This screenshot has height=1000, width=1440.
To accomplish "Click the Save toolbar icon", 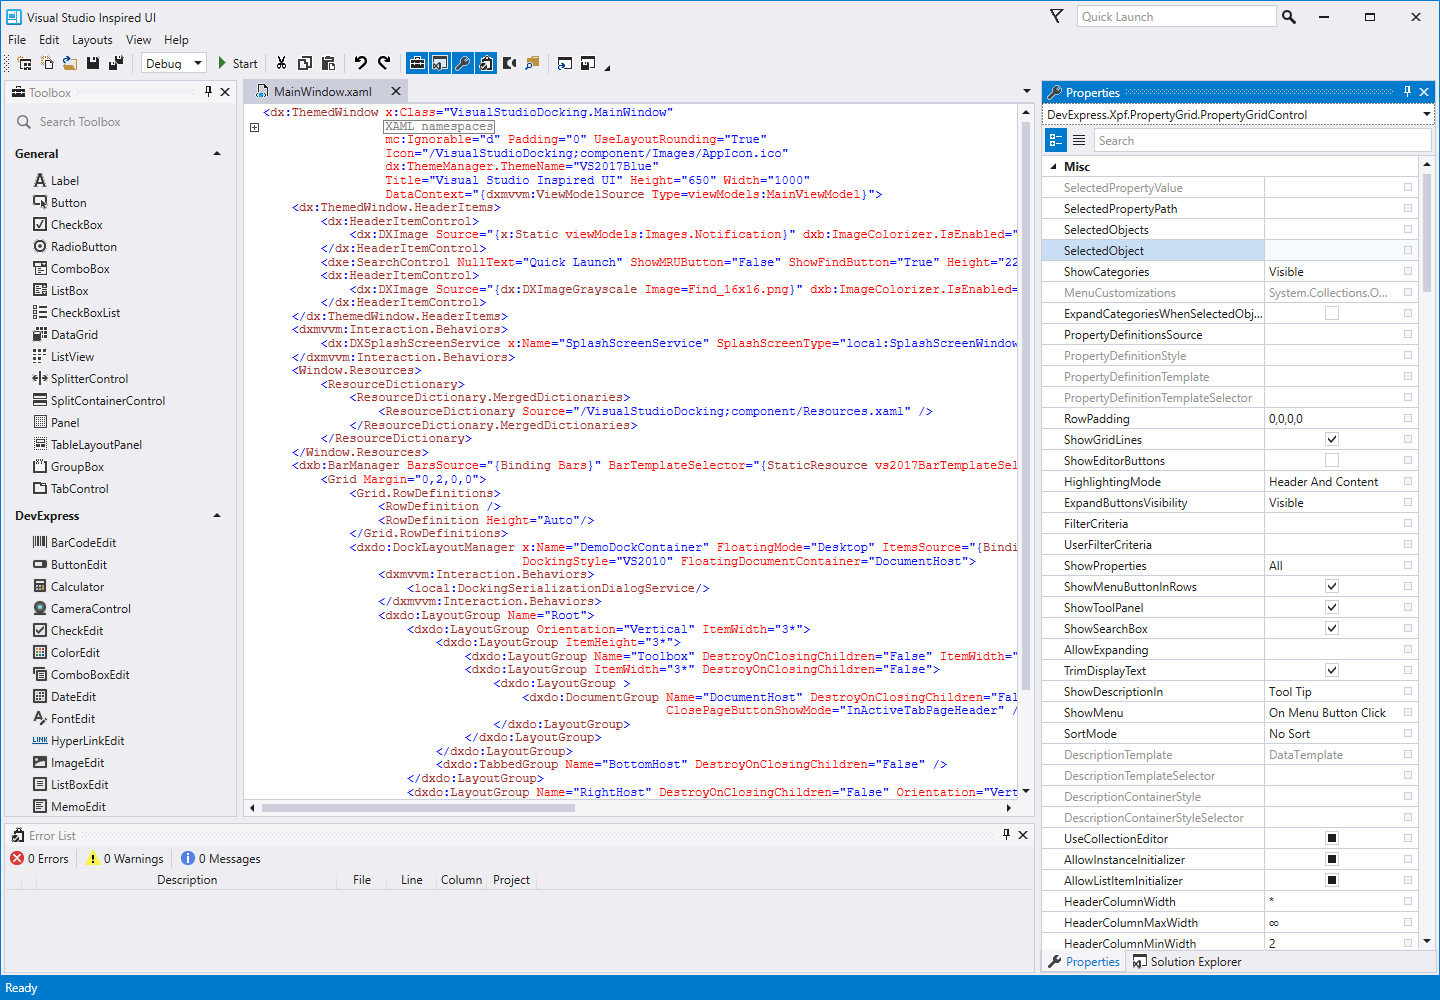I will [93, 63].
